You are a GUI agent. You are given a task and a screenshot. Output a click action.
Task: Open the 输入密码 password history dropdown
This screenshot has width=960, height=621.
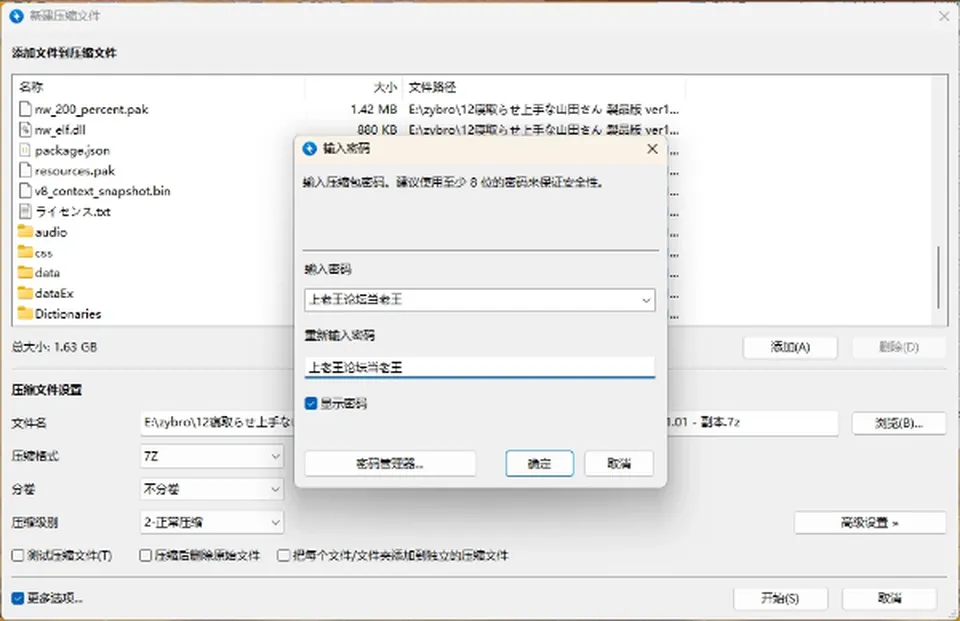(x=646, y=300)
